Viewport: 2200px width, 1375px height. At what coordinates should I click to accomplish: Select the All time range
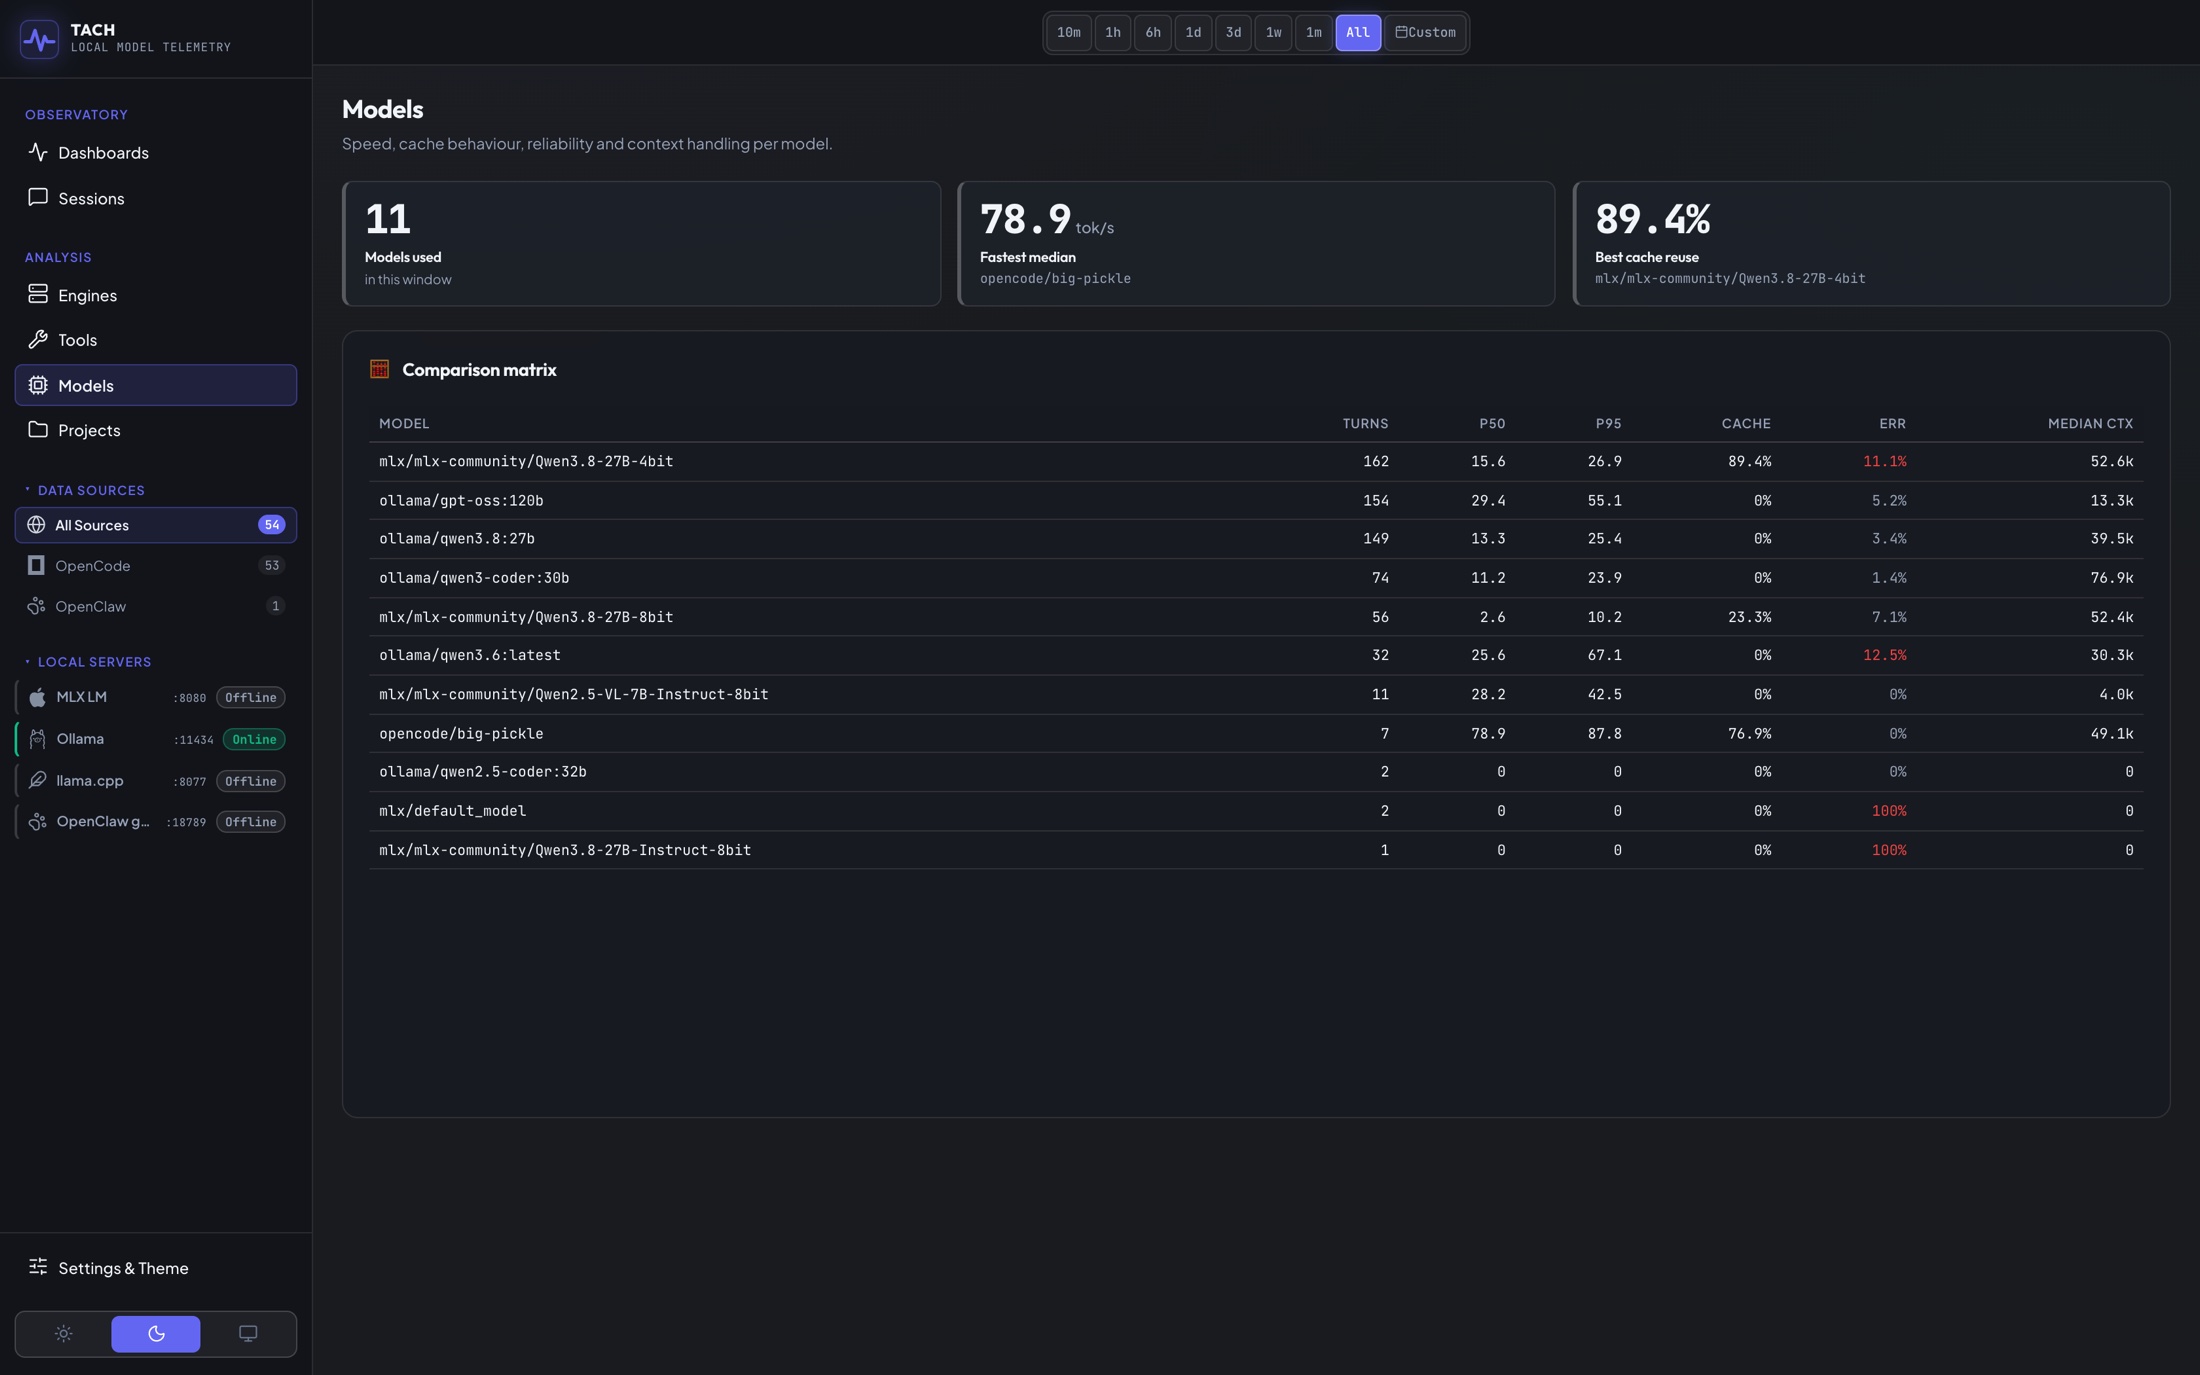tap(1357, 32)
